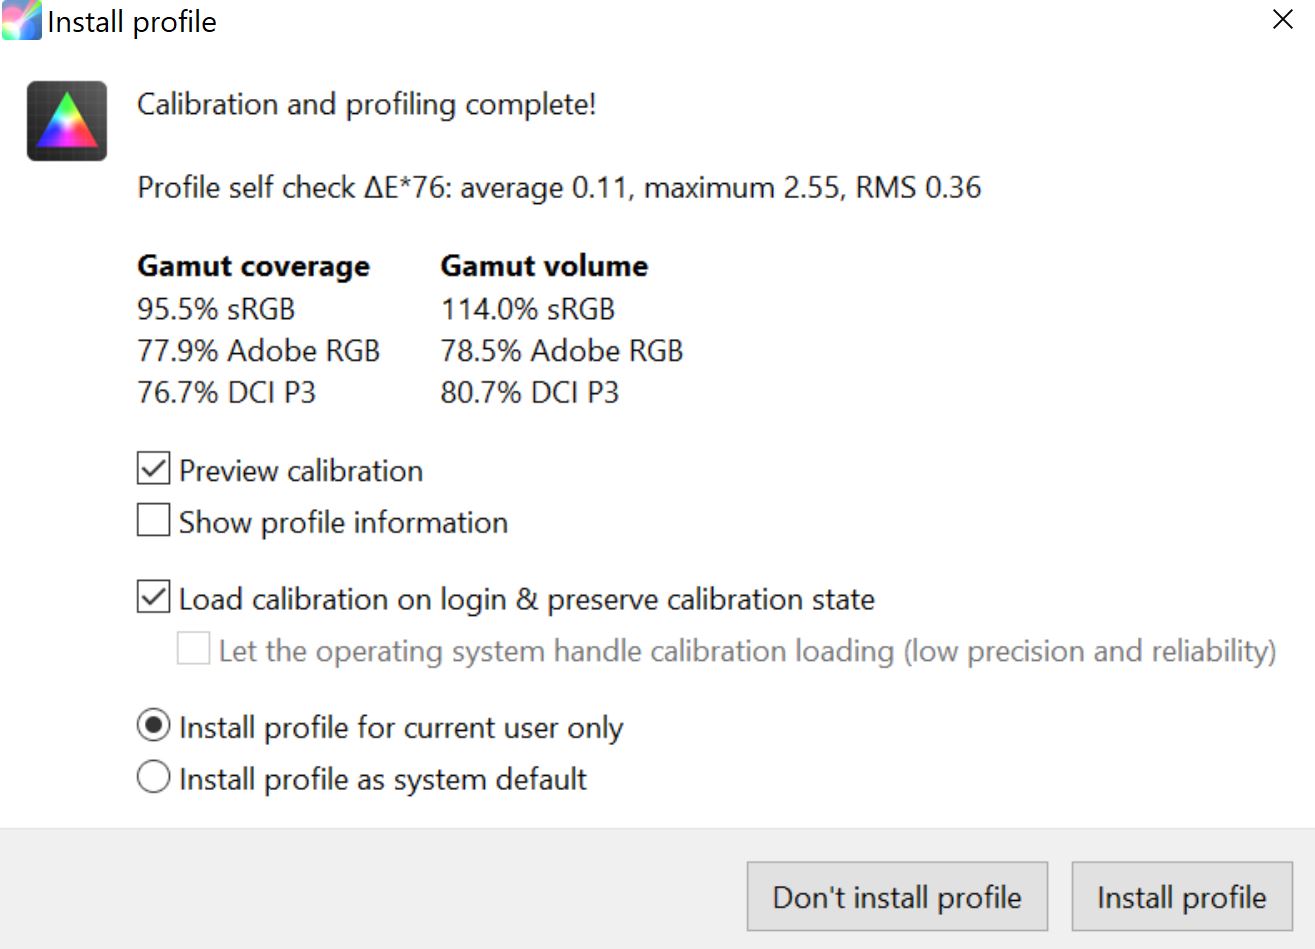Click the Don't install profile button
This screenshot has width=1315, height=949.
897,897
